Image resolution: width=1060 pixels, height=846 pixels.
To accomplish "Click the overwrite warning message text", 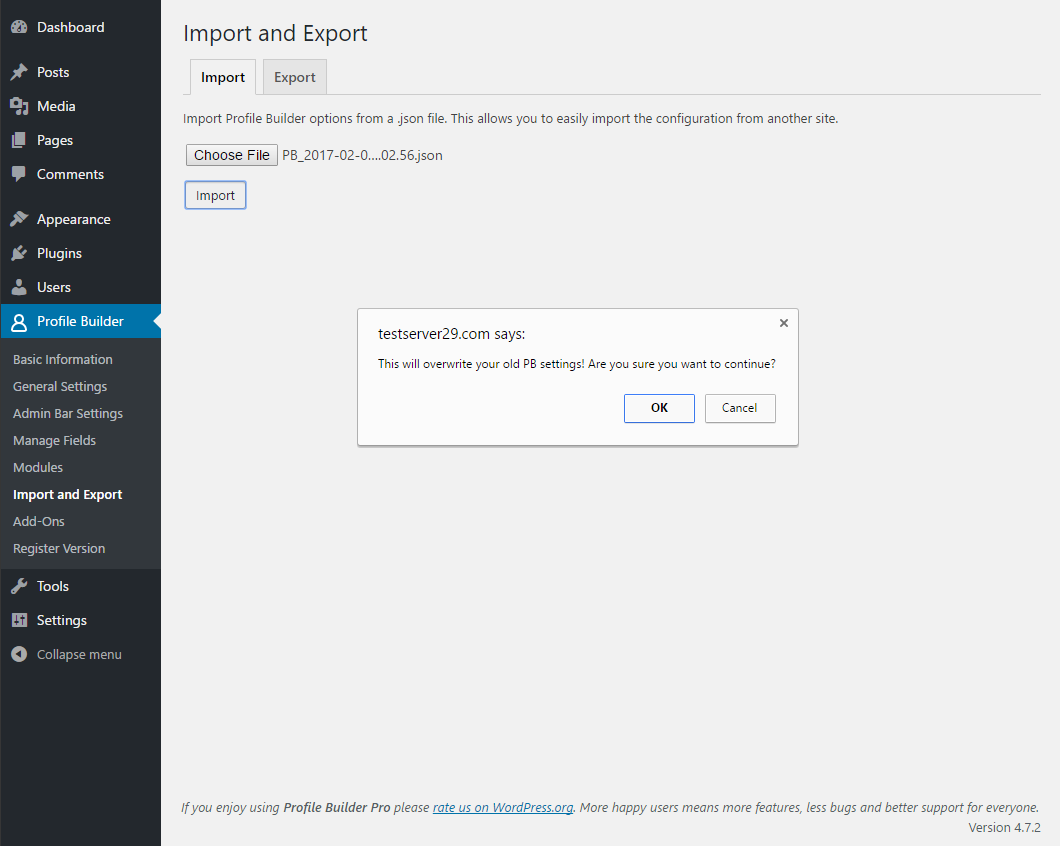I will coord(577,364).
